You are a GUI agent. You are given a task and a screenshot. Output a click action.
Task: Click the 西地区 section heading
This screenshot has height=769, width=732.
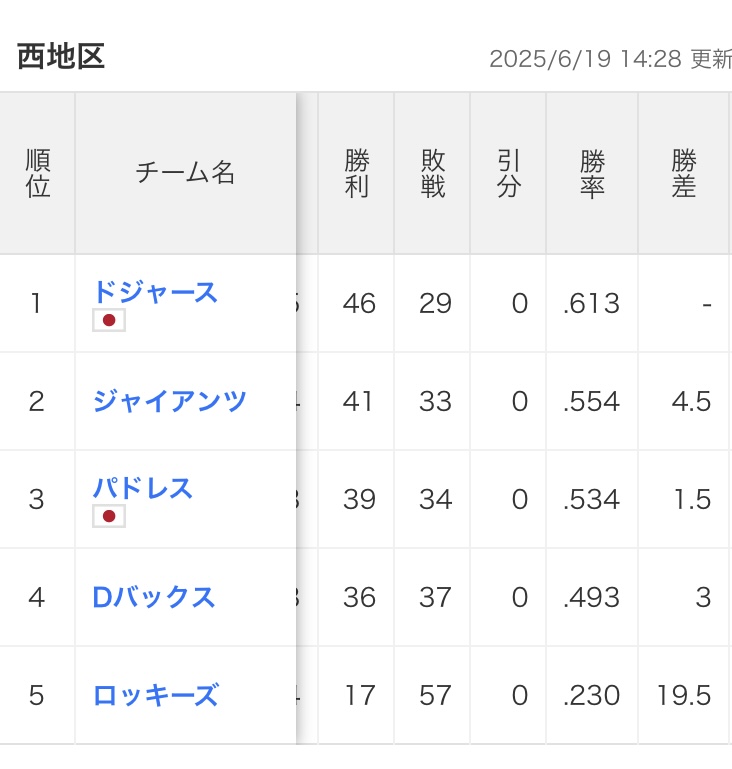click(x=61, y=56)
